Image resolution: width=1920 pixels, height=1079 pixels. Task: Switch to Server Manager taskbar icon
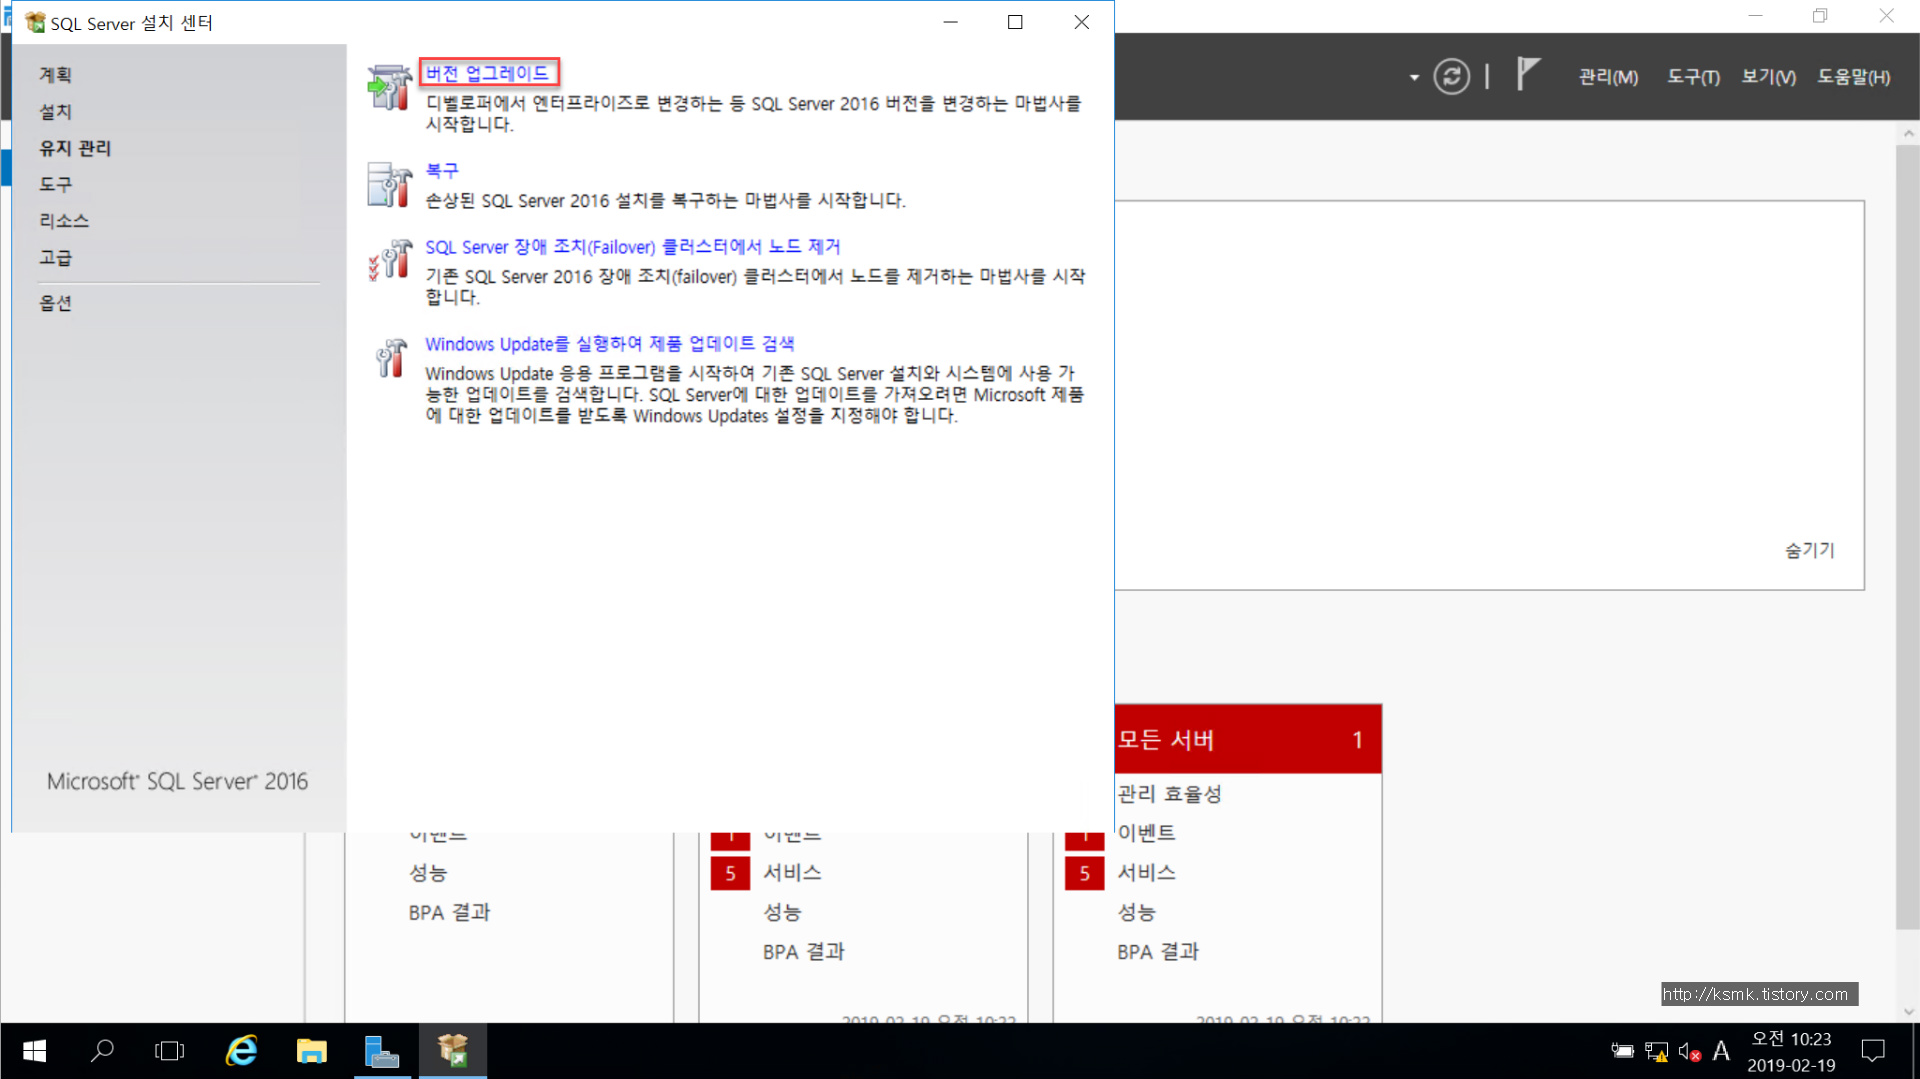click(382, 1051)
